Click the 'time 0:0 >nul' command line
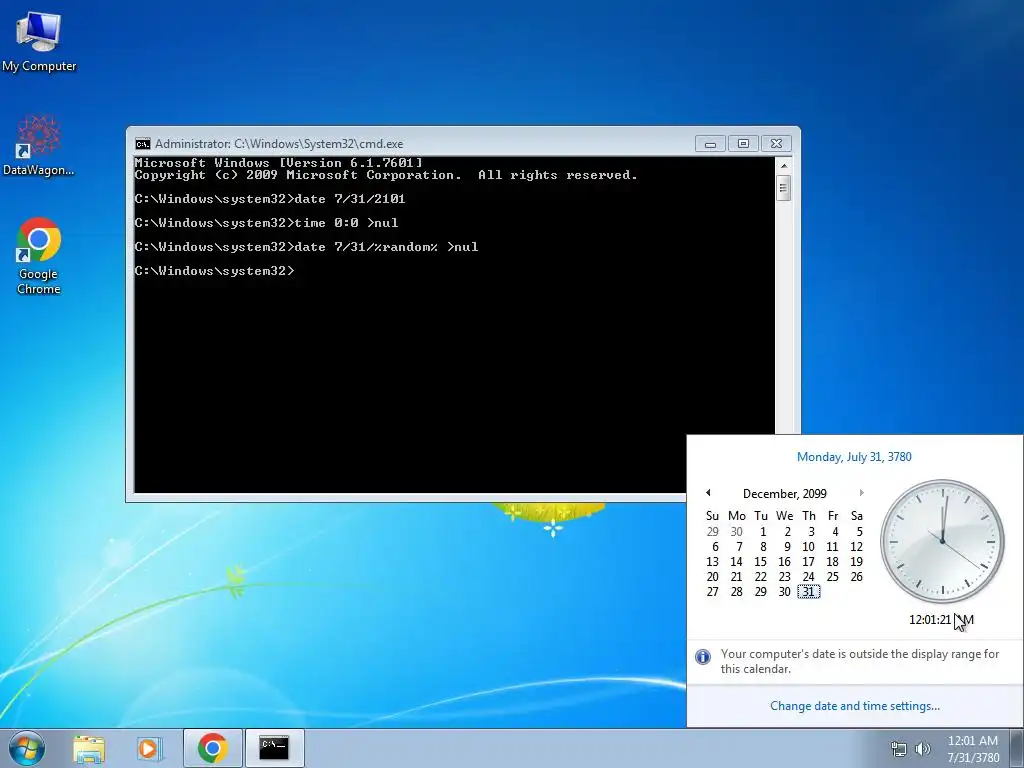This screenshot has height=768, width=1024. [266, 223]
